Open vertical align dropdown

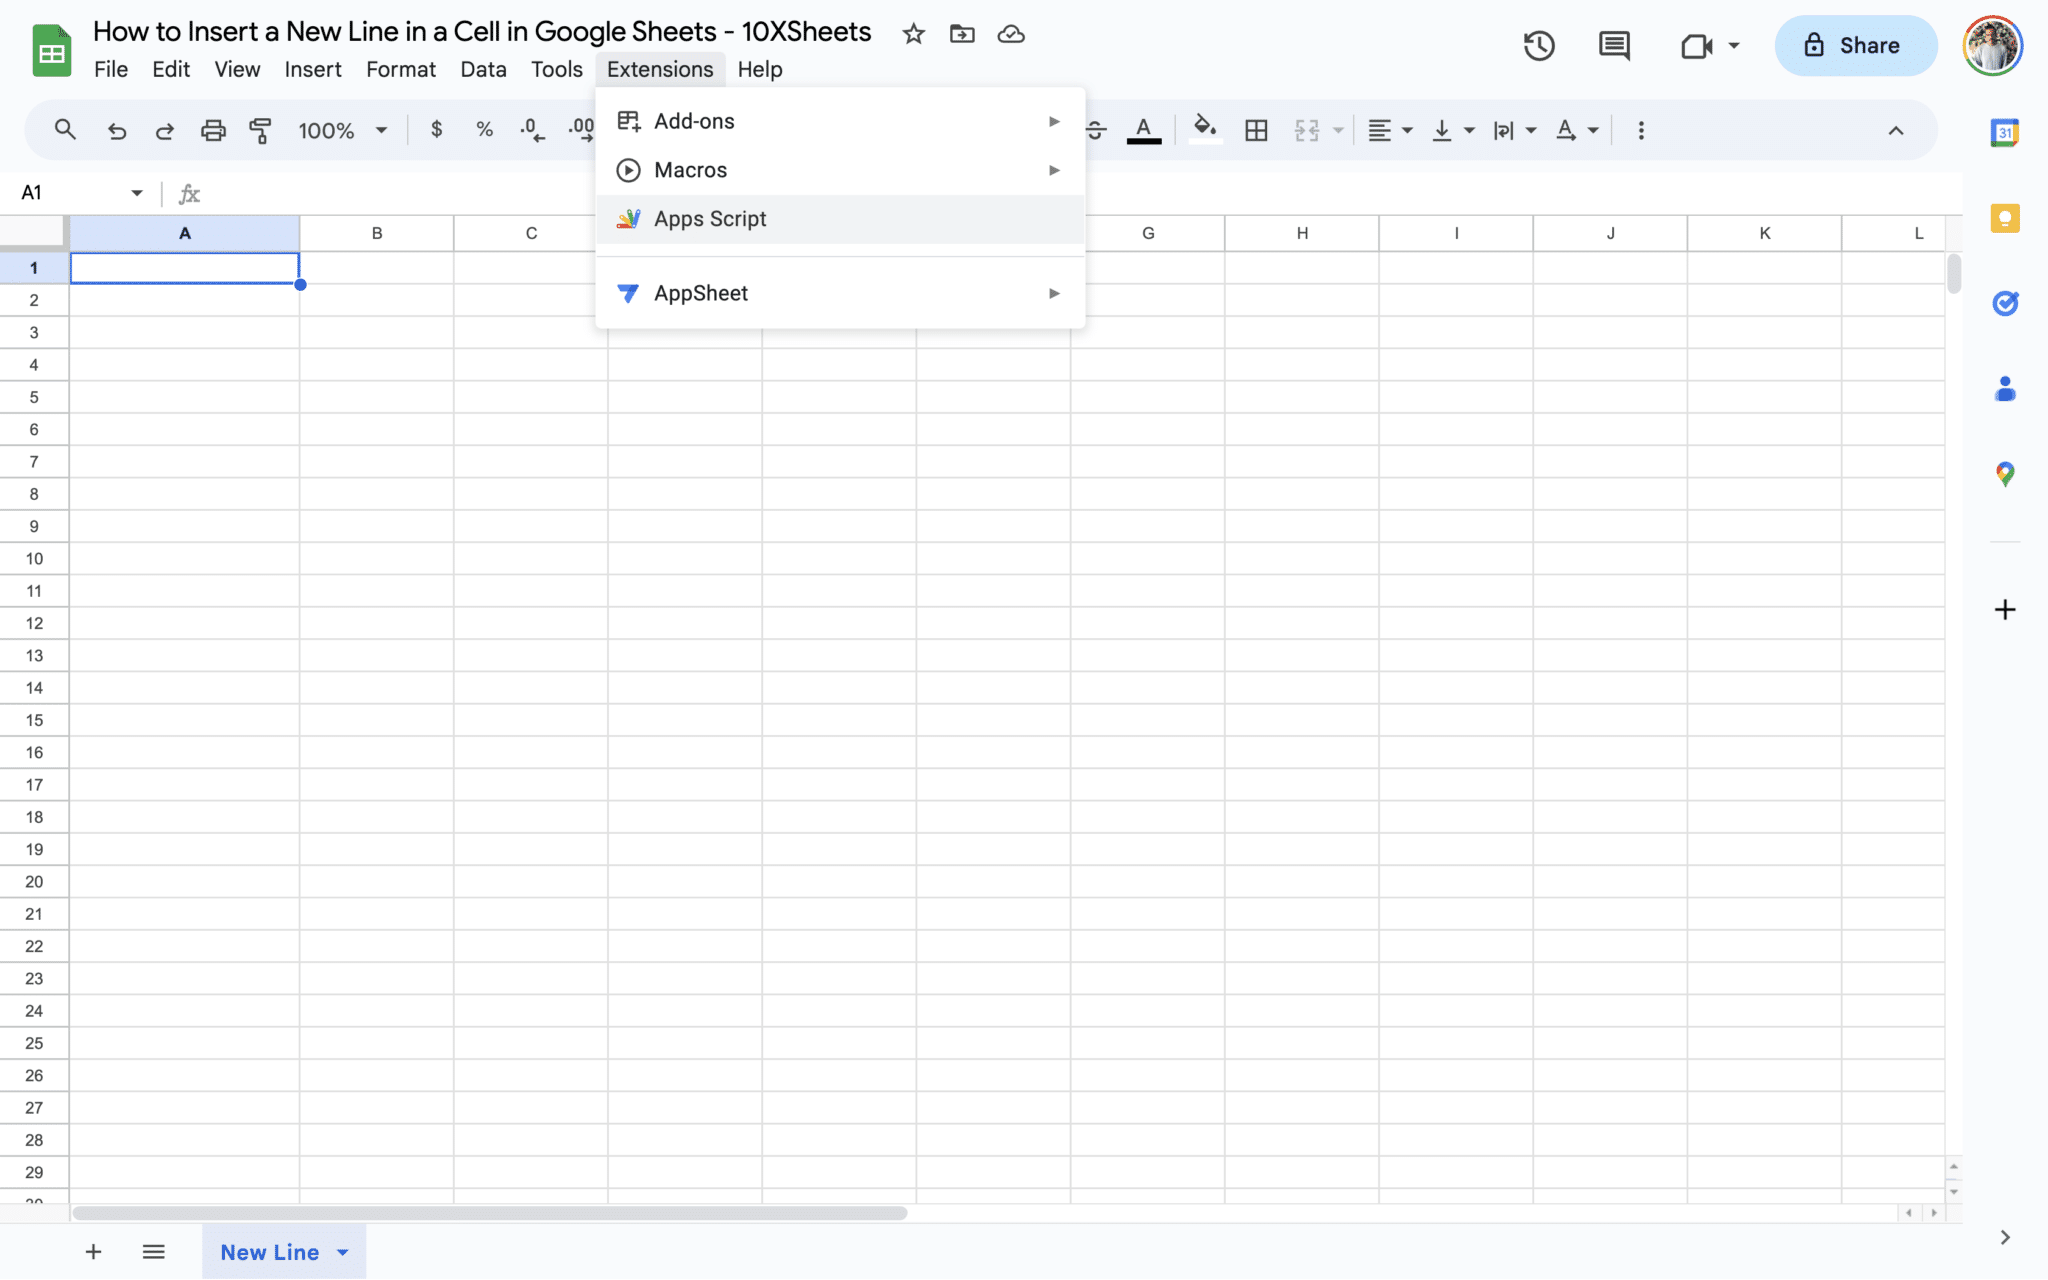coord(1453,130)
